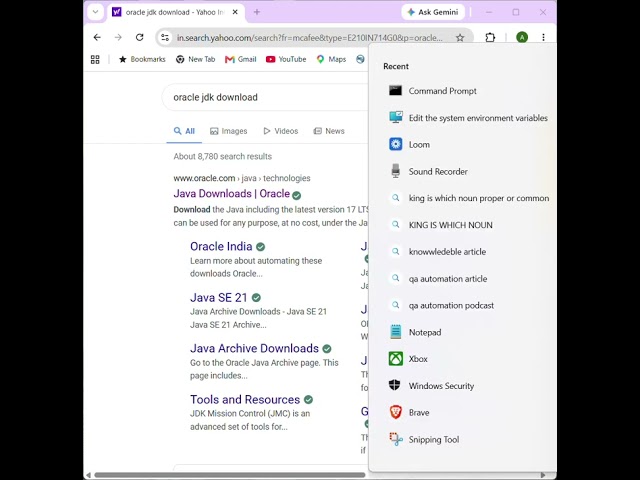This screenshot has width=640, height=480.
Task: Open Edit the system environment variables
Action: [468, 118]
